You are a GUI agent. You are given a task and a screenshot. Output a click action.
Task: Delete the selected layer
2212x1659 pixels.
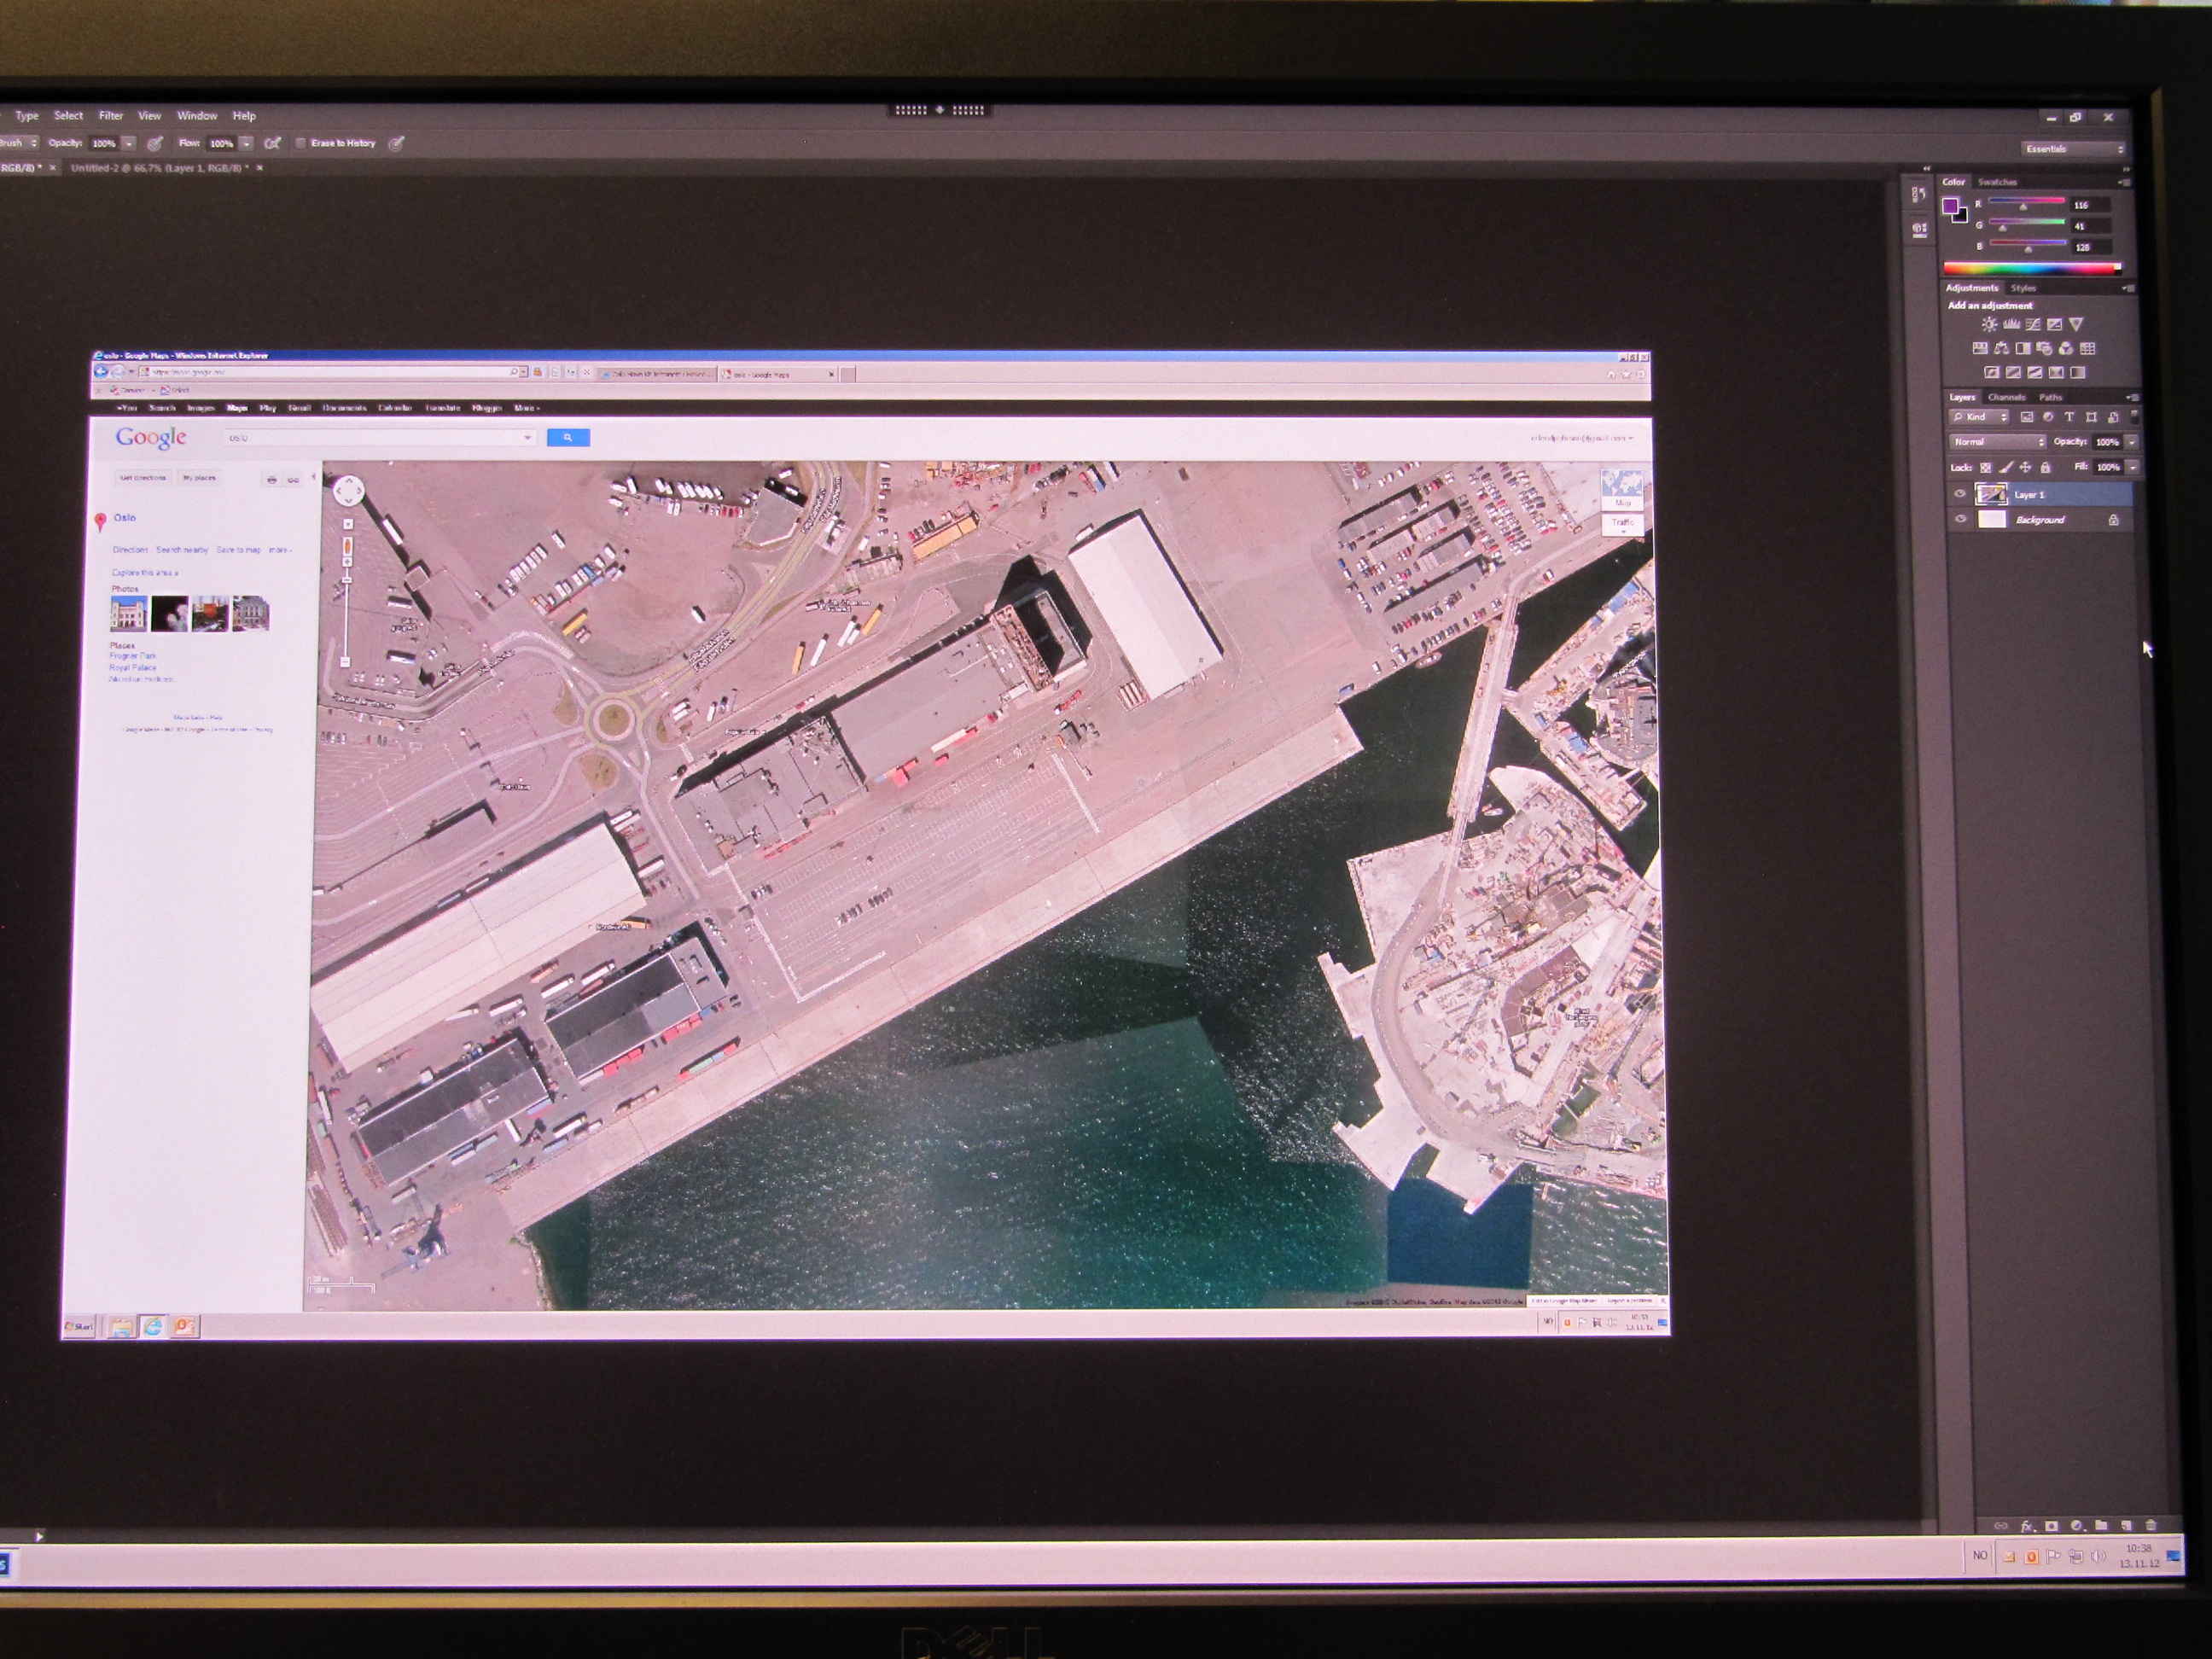pos(2151,1526)
